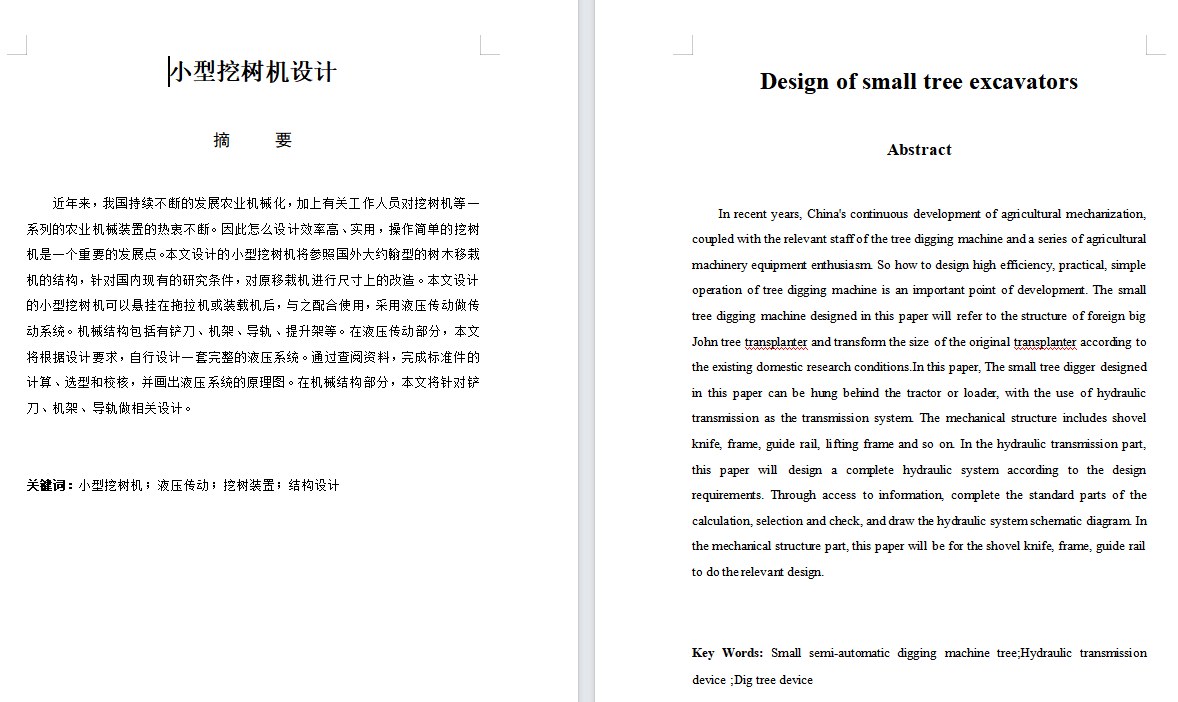Click keyword 液压传动 in Chinese keywords
The height and width of the screenshot is (702, 1178).
point(183,486)
